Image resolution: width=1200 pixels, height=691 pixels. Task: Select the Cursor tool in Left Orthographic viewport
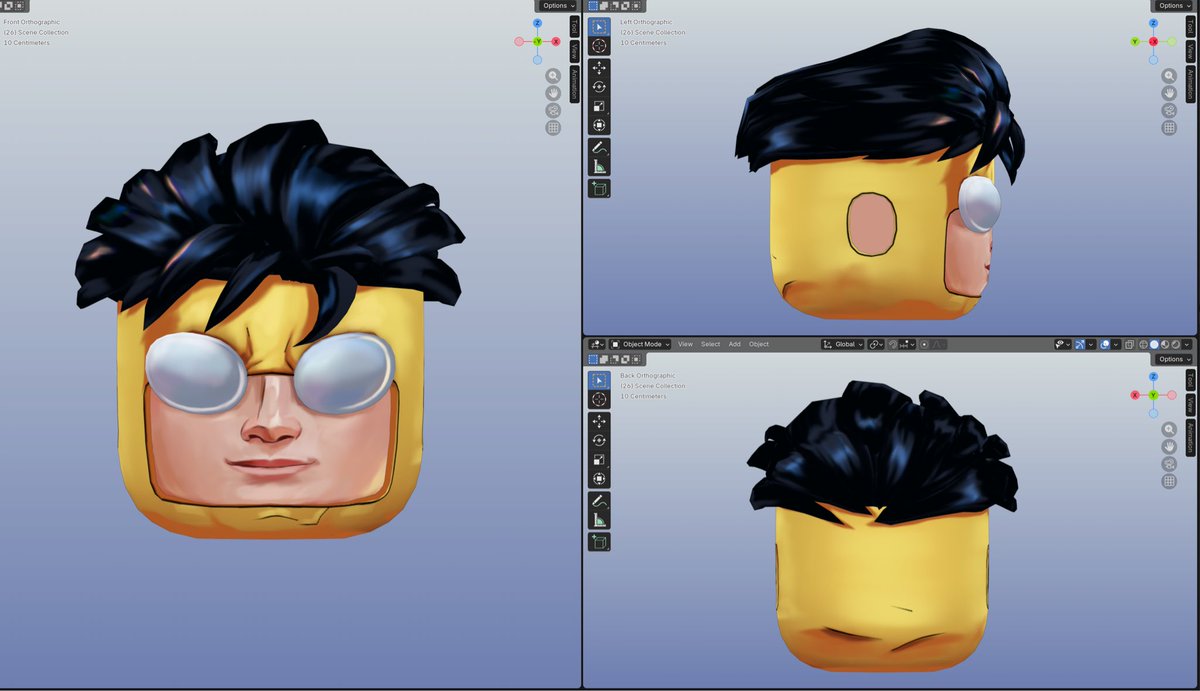(x=599, y=46)
